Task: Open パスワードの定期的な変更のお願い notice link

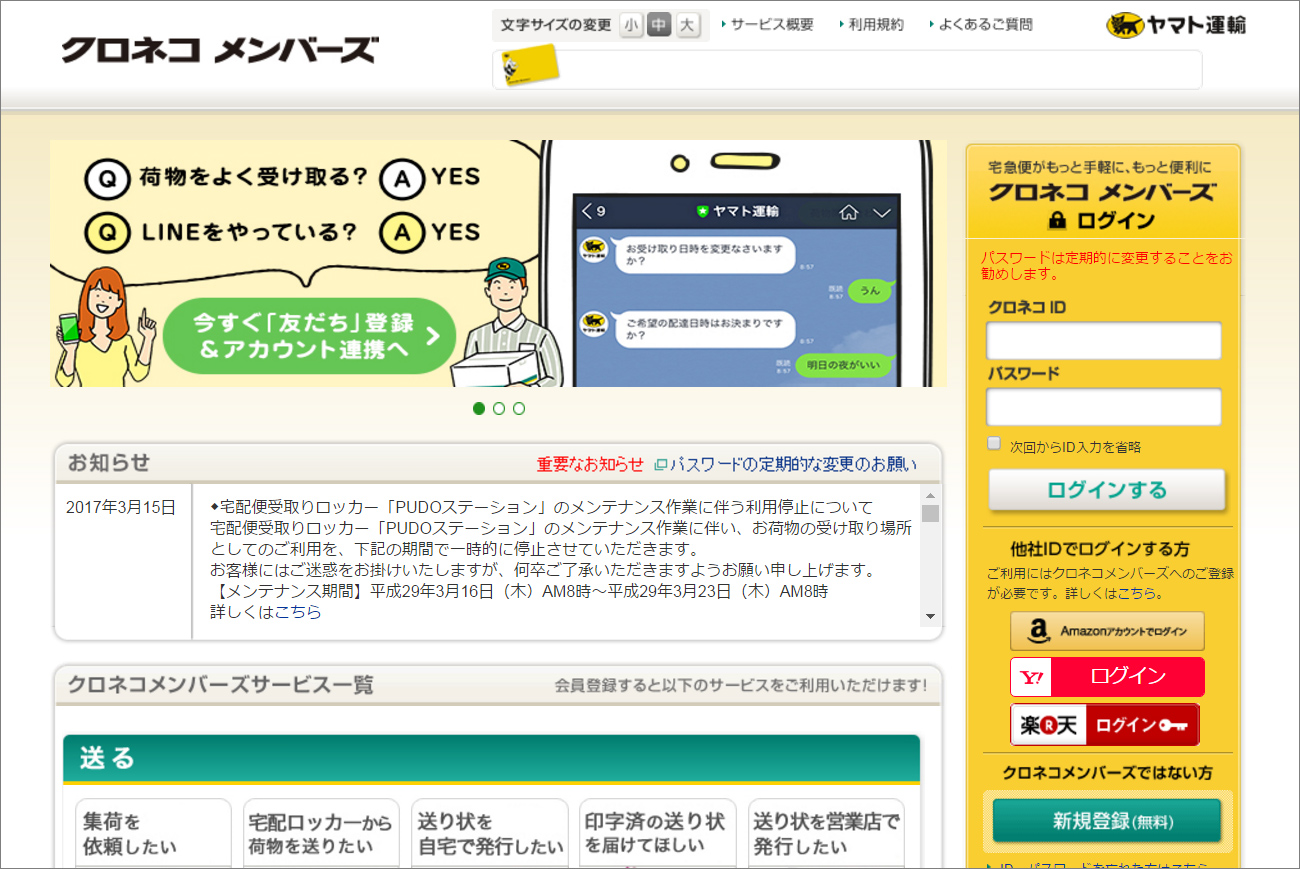Action: click(x=793, y=464)
